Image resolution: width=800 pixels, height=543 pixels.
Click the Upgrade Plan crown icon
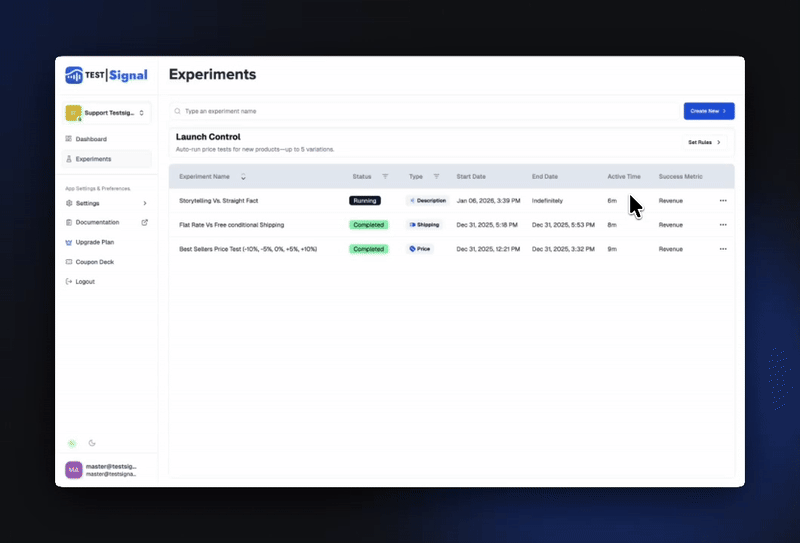pyautogui.click(x=68, y=242)
